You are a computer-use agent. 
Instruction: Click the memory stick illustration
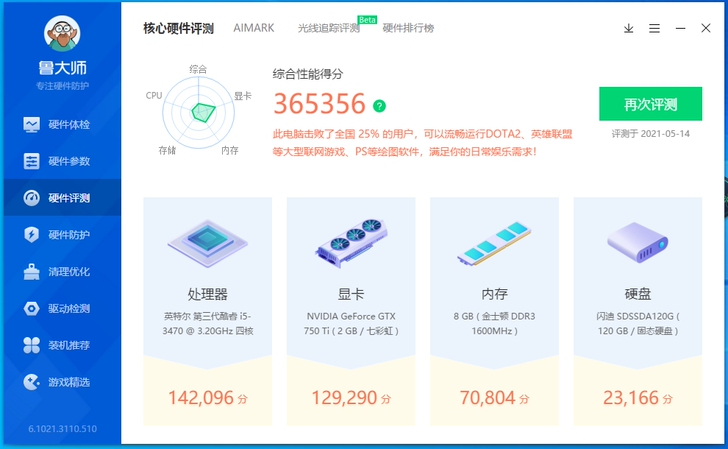[x=494, y=243]
